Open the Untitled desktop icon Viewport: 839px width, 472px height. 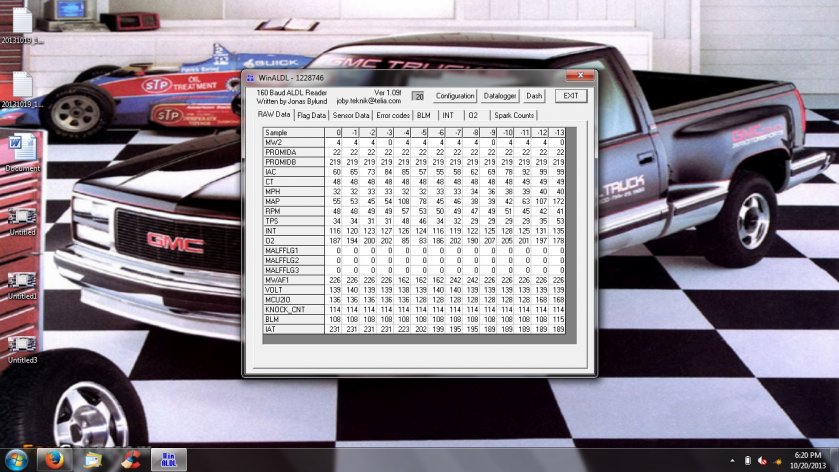pyautogui.click(x=22, y=222)
